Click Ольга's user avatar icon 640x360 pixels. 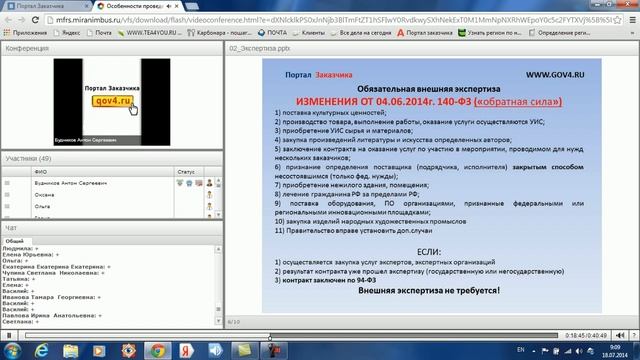(x=209, y=206)
